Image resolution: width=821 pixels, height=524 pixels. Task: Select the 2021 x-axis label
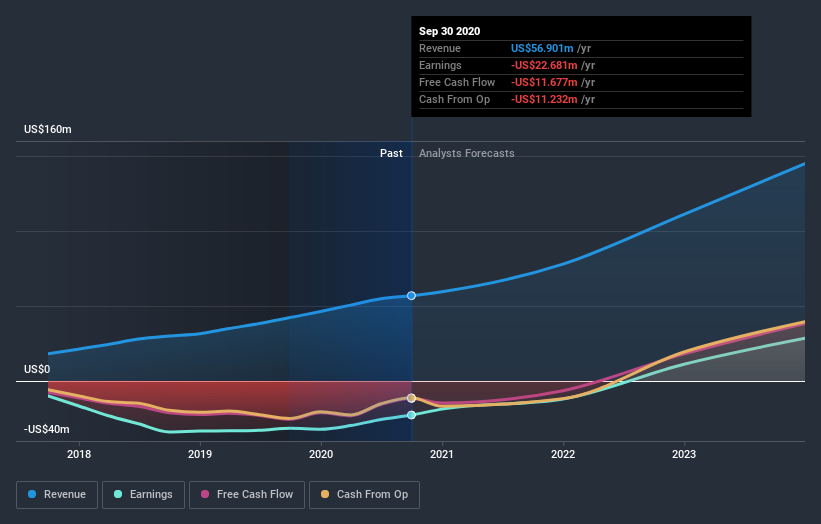click(442, 454)
